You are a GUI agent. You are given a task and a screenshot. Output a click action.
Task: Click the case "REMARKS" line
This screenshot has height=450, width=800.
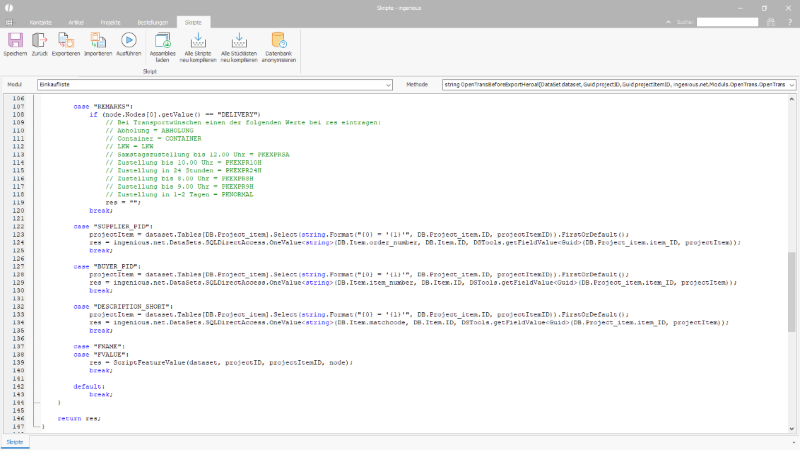tap(103, 107)
